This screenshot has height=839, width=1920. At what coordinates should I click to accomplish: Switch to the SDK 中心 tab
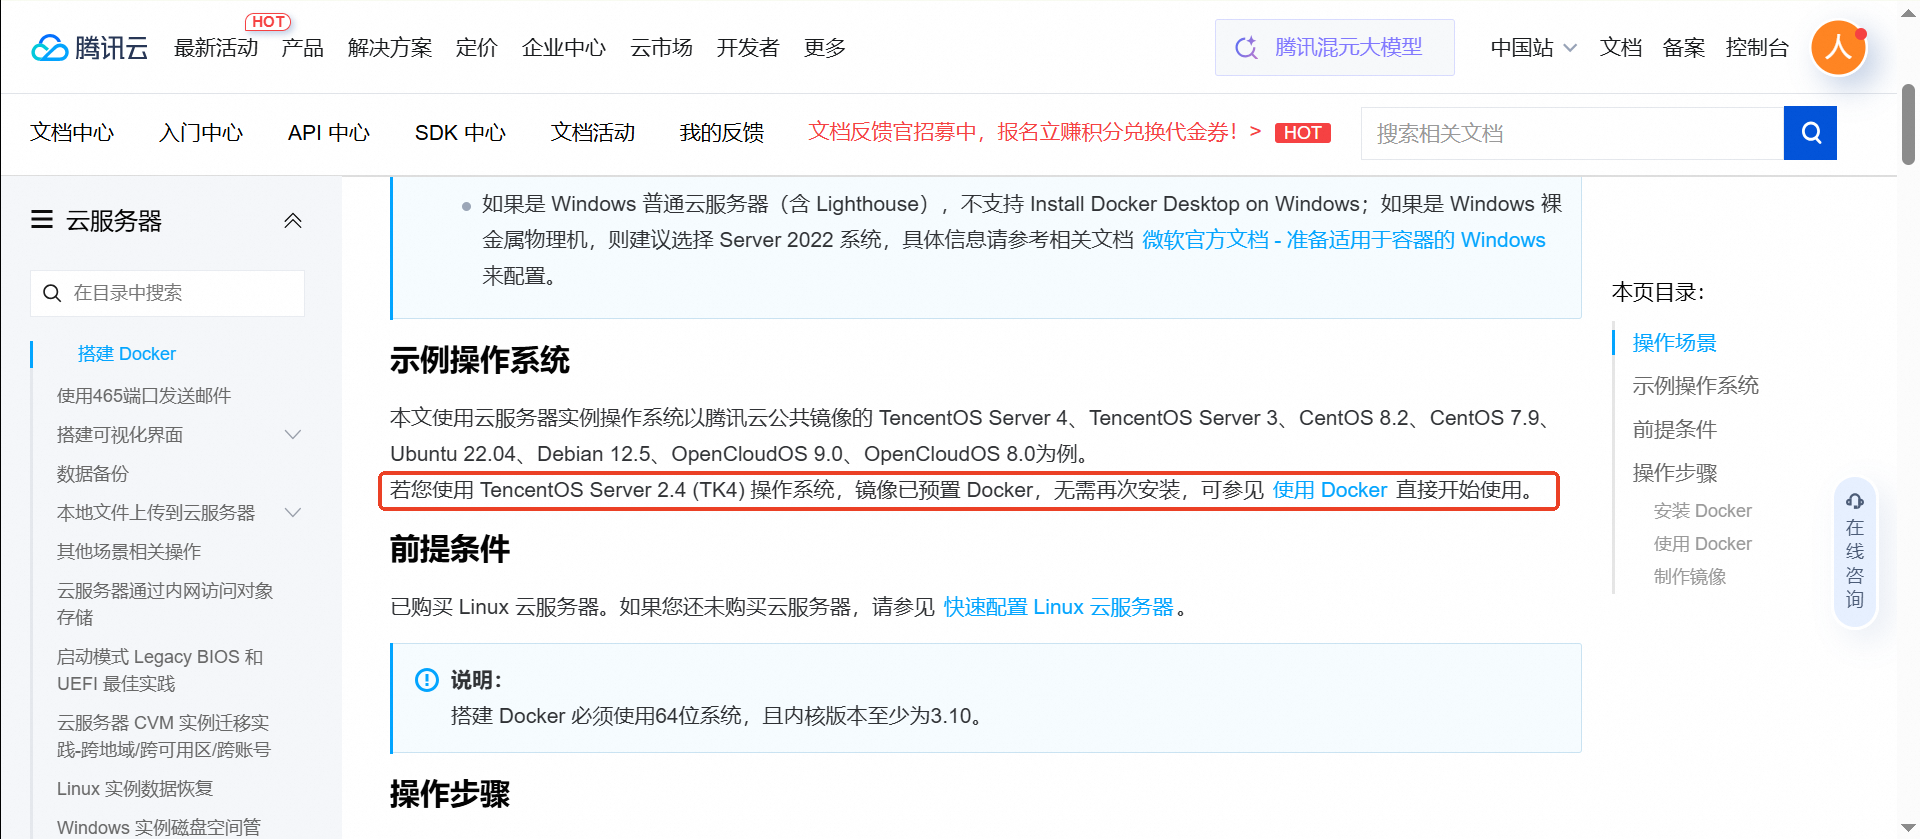click(x=460, y=133)
